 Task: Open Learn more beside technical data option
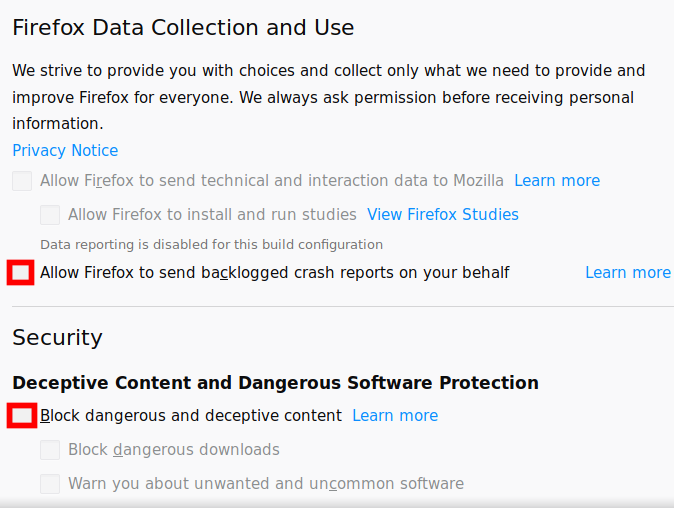[x=557, y=181]
